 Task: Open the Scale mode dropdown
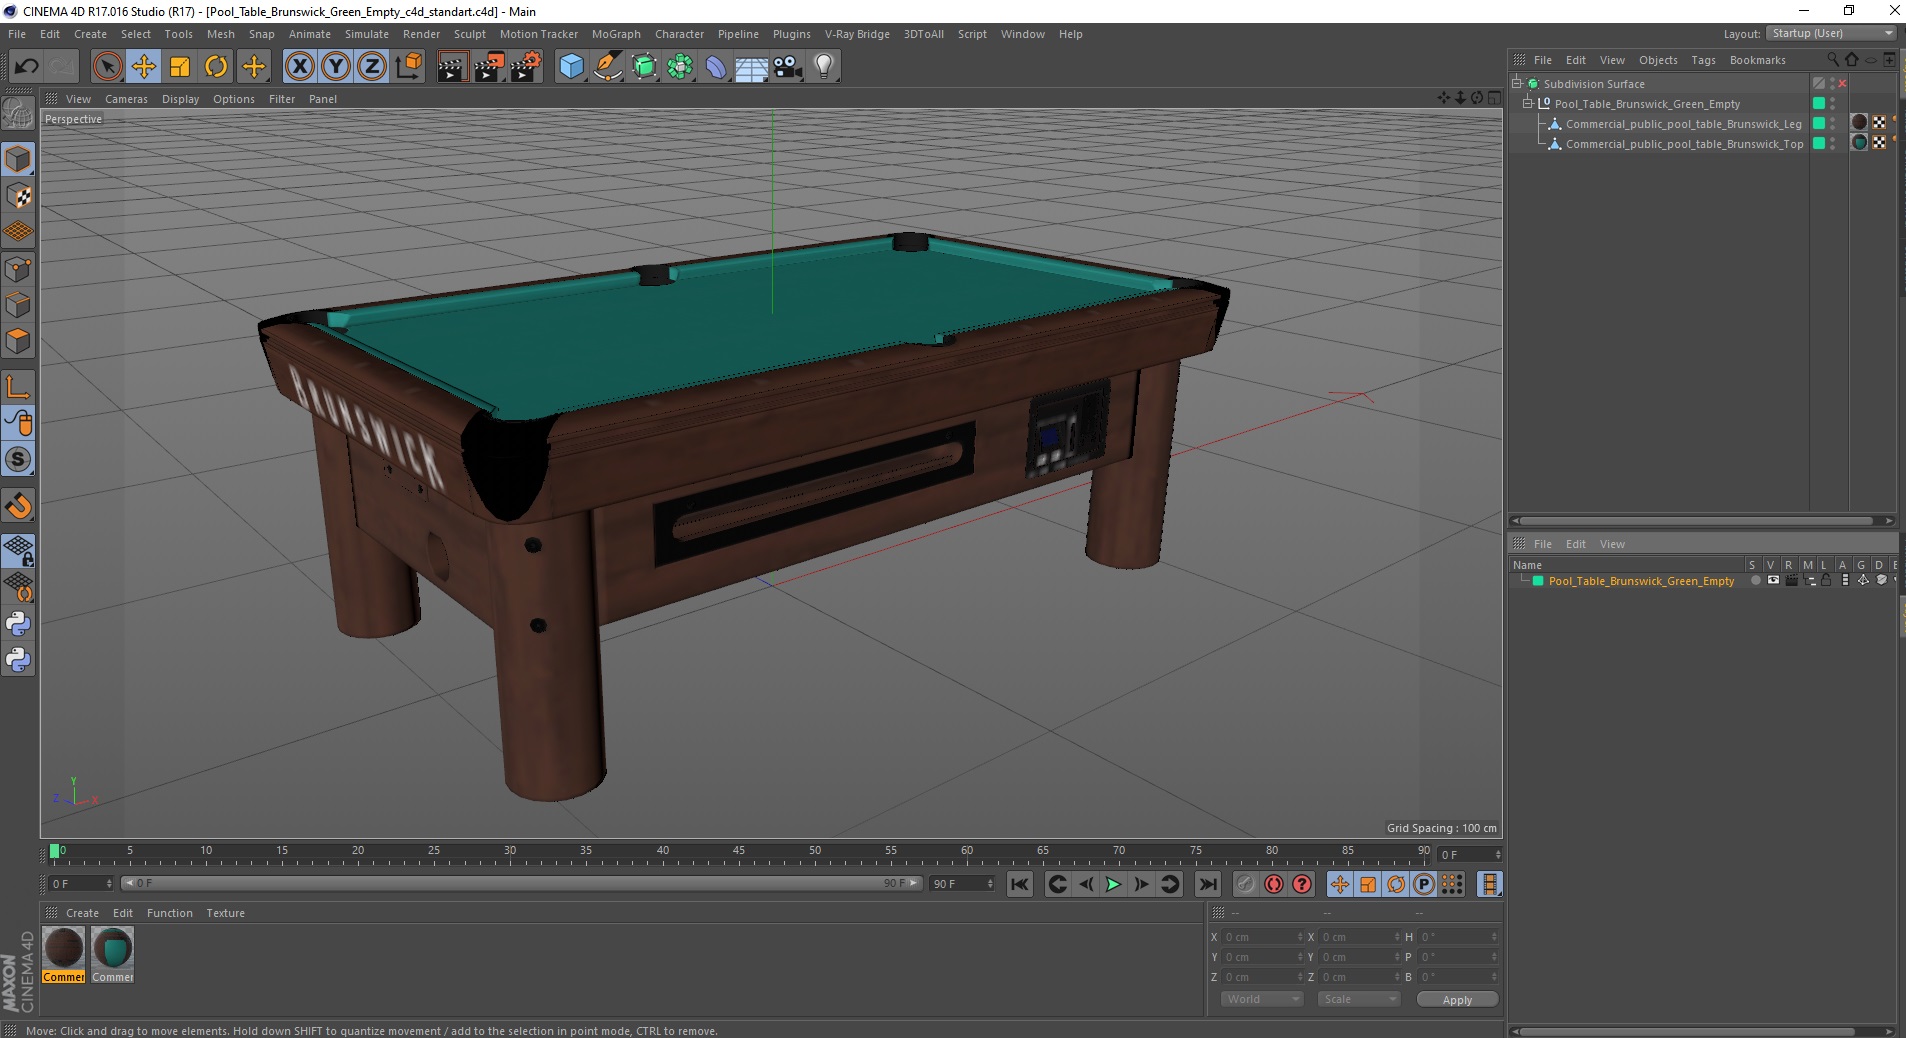(x=1358, y=999)
